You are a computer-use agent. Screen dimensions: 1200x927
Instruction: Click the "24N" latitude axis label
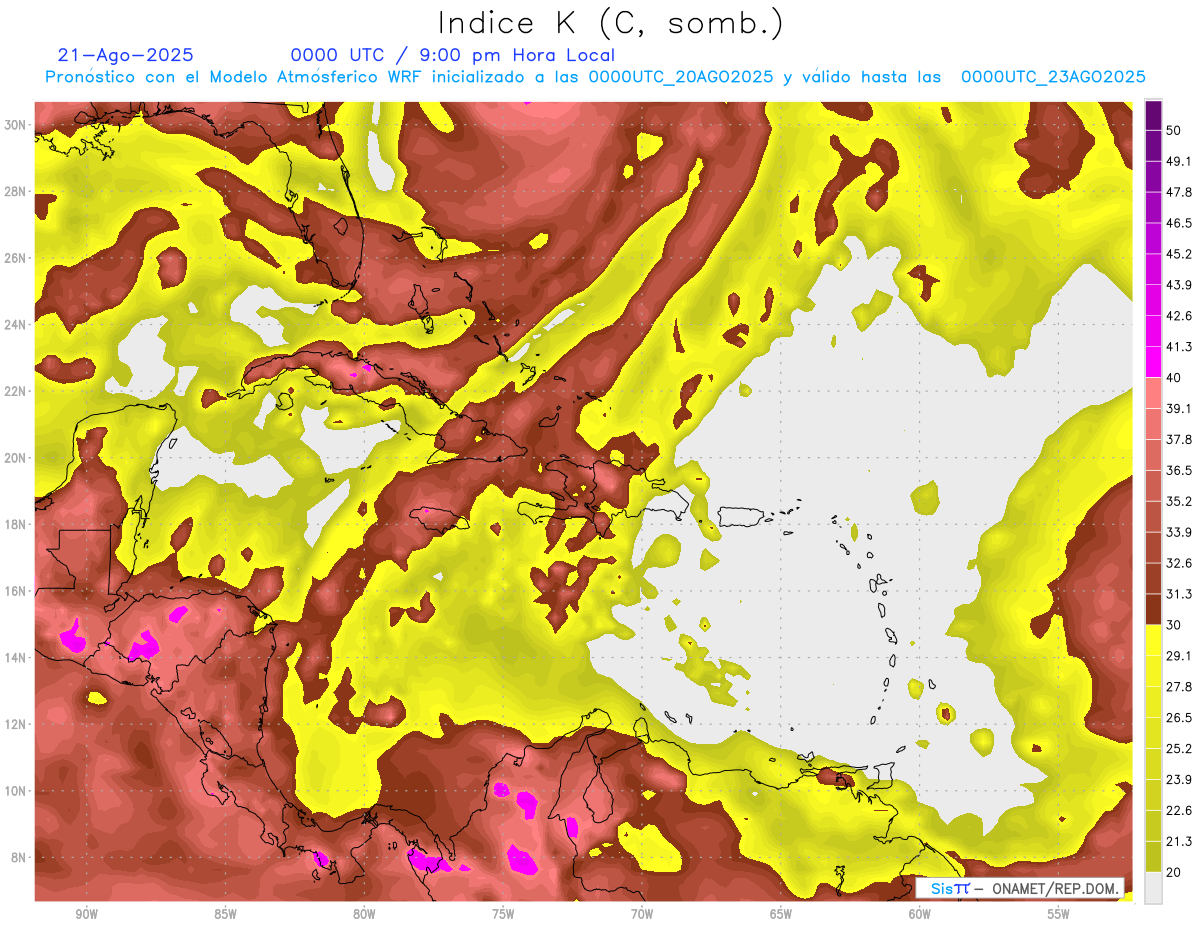click(15, 325)
